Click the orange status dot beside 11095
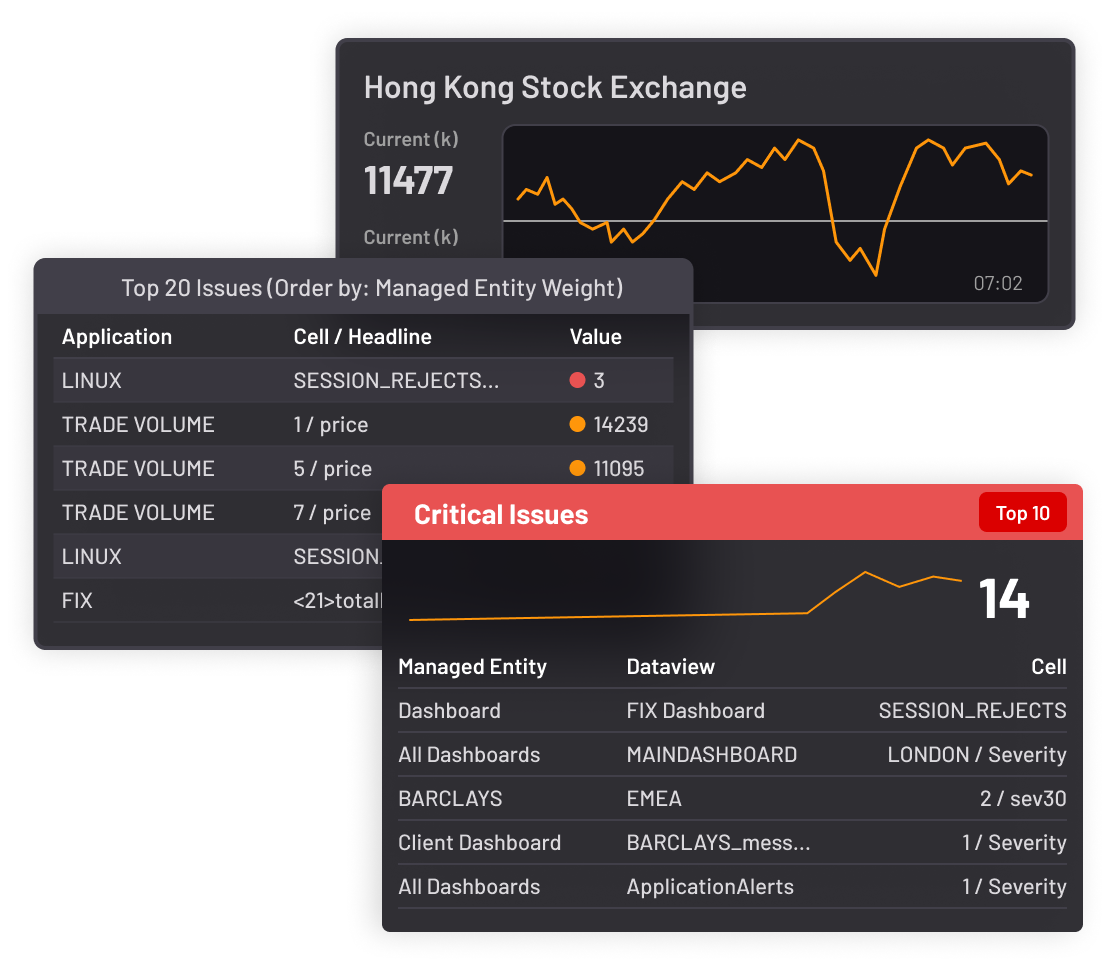The image size is (1116, 960). [x=577, y=469]
